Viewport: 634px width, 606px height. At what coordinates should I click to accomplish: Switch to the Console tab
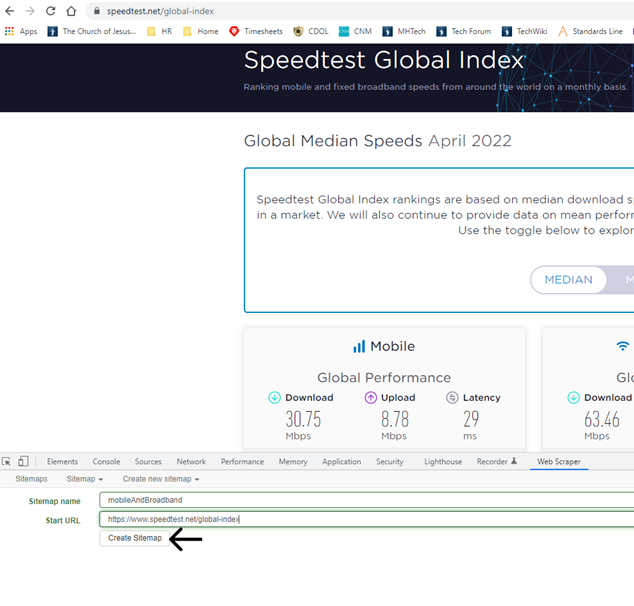106,462
